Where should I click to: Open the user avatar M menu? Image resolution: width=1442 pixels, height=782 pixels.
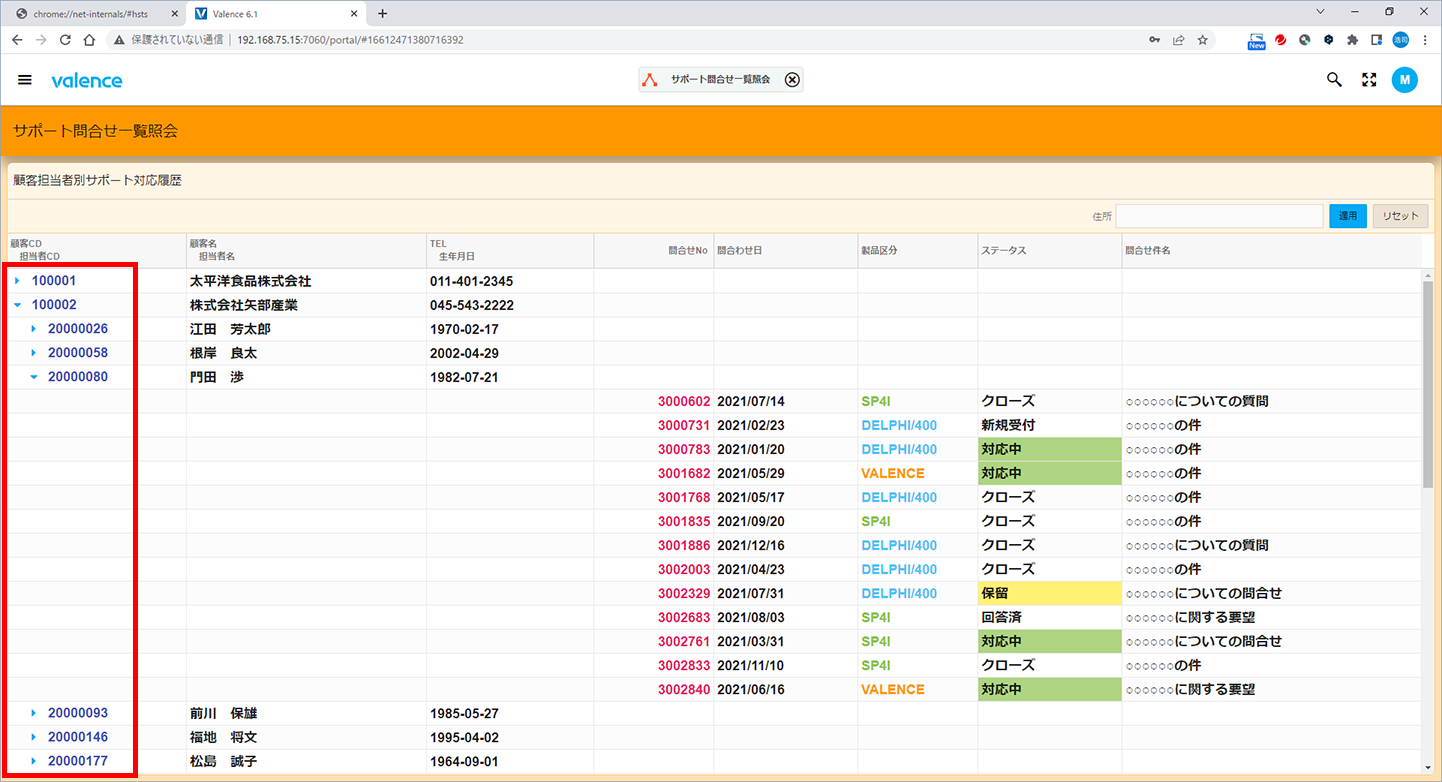1405,80
